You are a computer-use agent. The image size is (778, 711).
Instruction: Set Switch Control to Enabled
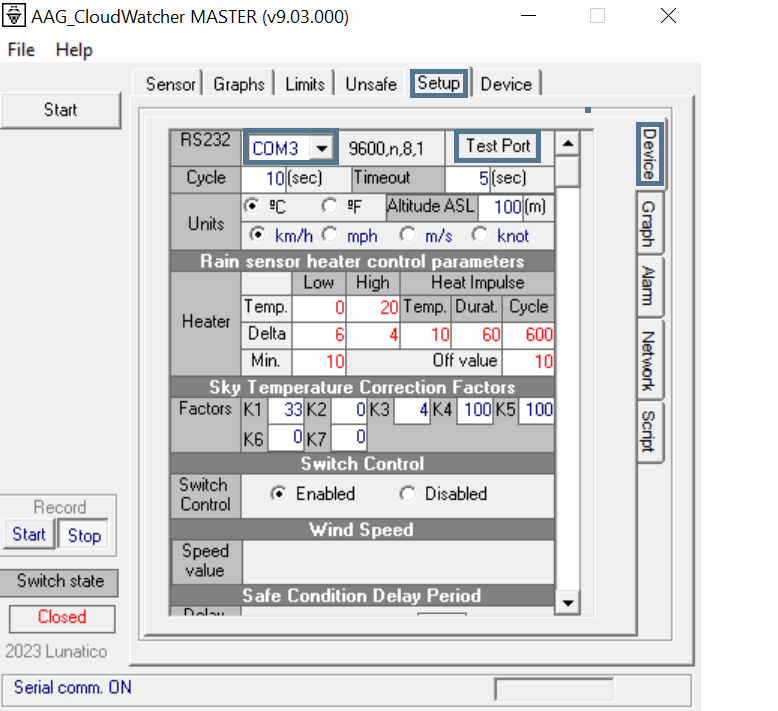click(279, 494)
